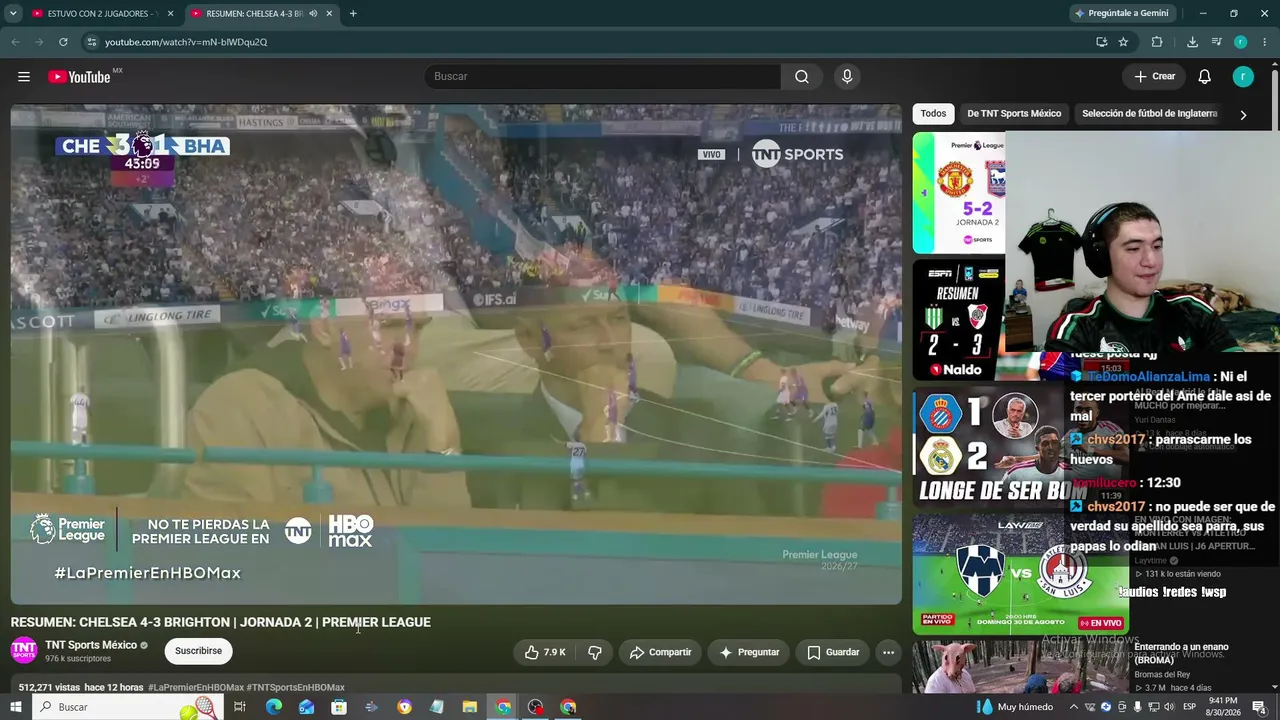Go to the YouTube home logo
The height and width of the screenshot is (720, 1280).
tap(80, 77)
